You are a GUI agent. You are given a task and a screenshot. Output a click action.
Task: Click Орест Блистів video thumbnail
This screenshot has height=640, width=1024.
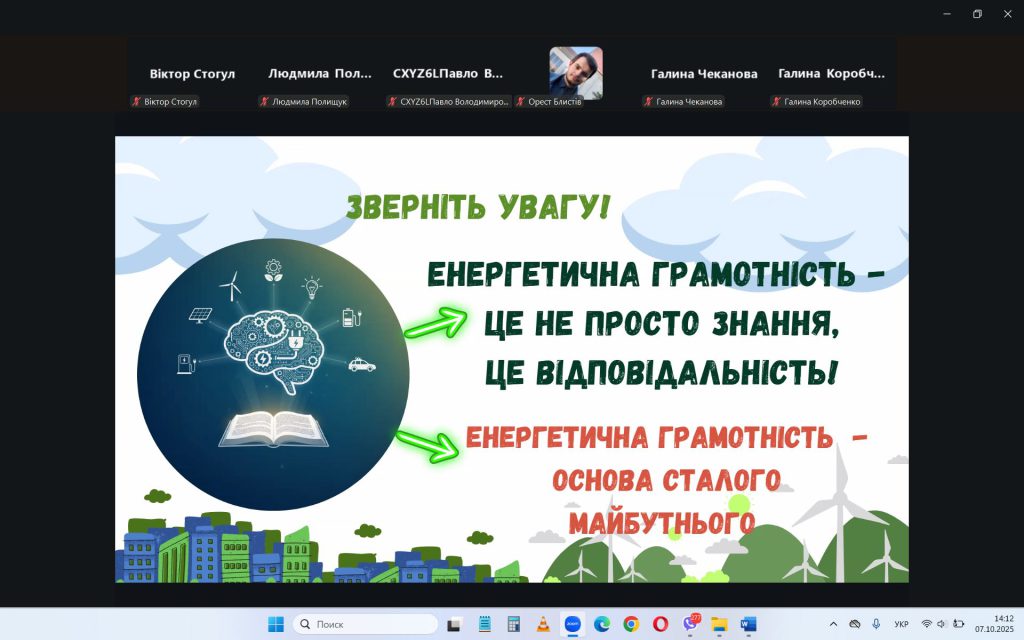tap(575, 72)
